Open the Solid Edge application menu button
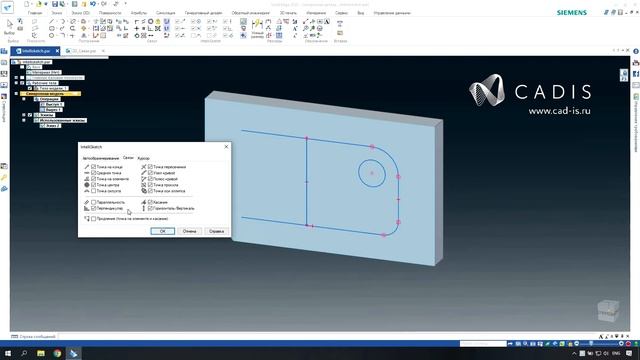Screen dimensions: 640x360 pyautogui.click(x=7, y=7)
